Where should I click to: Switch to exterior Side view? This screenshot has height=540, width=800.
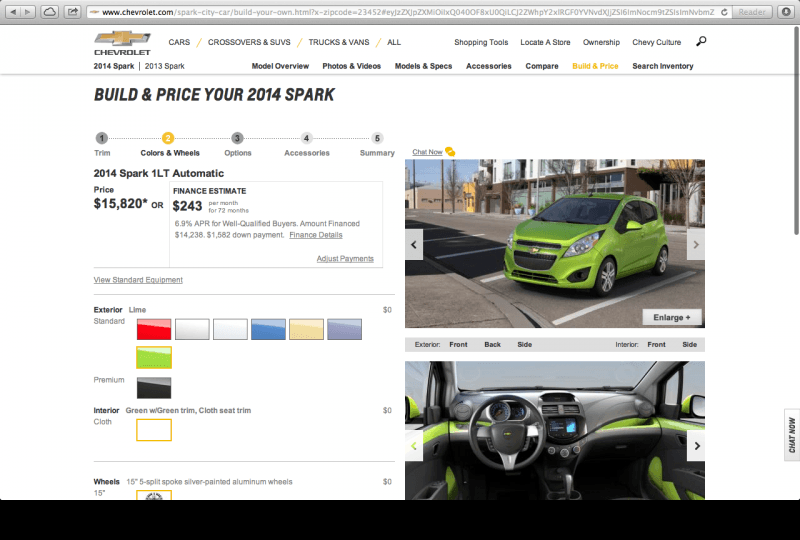coord(524,345)
